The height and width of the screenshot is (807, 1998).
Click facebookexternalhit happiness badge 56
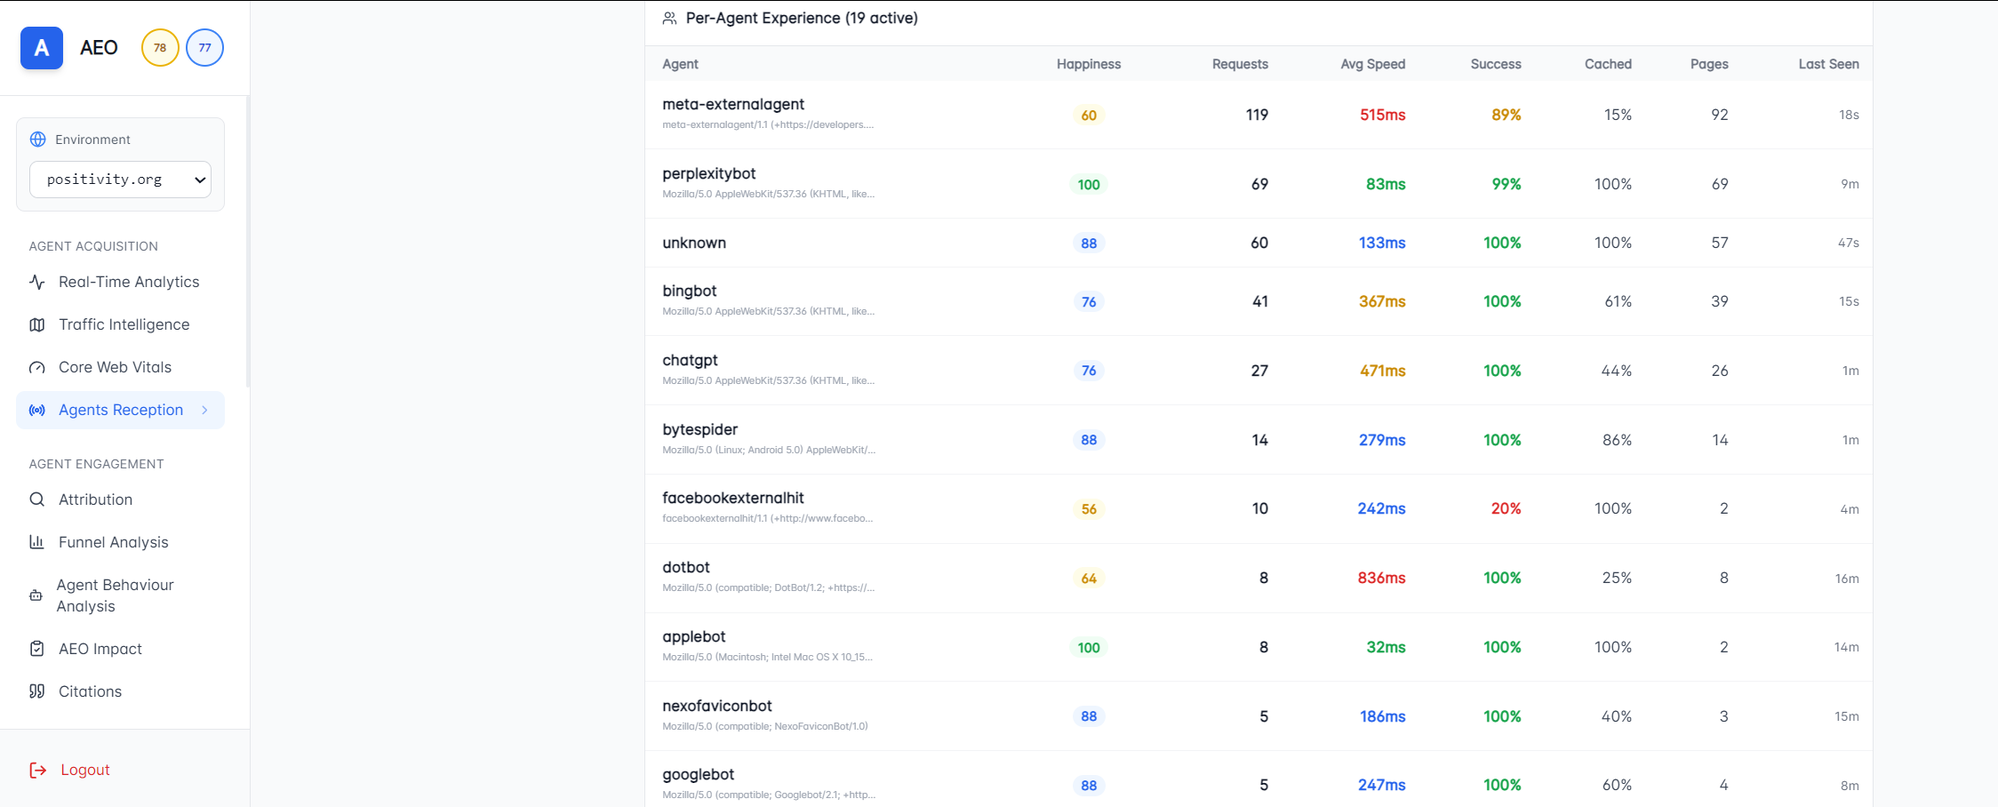[x=1089, y=509]
